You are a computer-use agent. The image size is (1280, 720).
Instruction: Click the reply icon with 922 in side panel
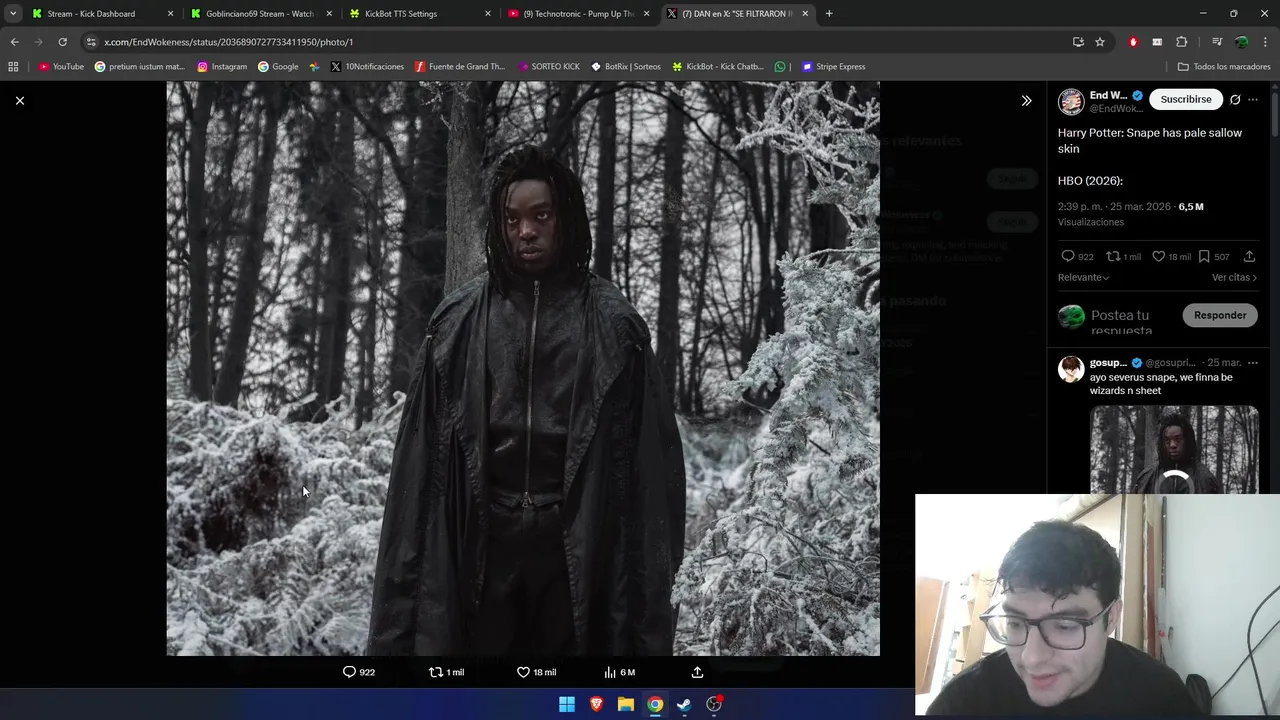(1067, 256)
